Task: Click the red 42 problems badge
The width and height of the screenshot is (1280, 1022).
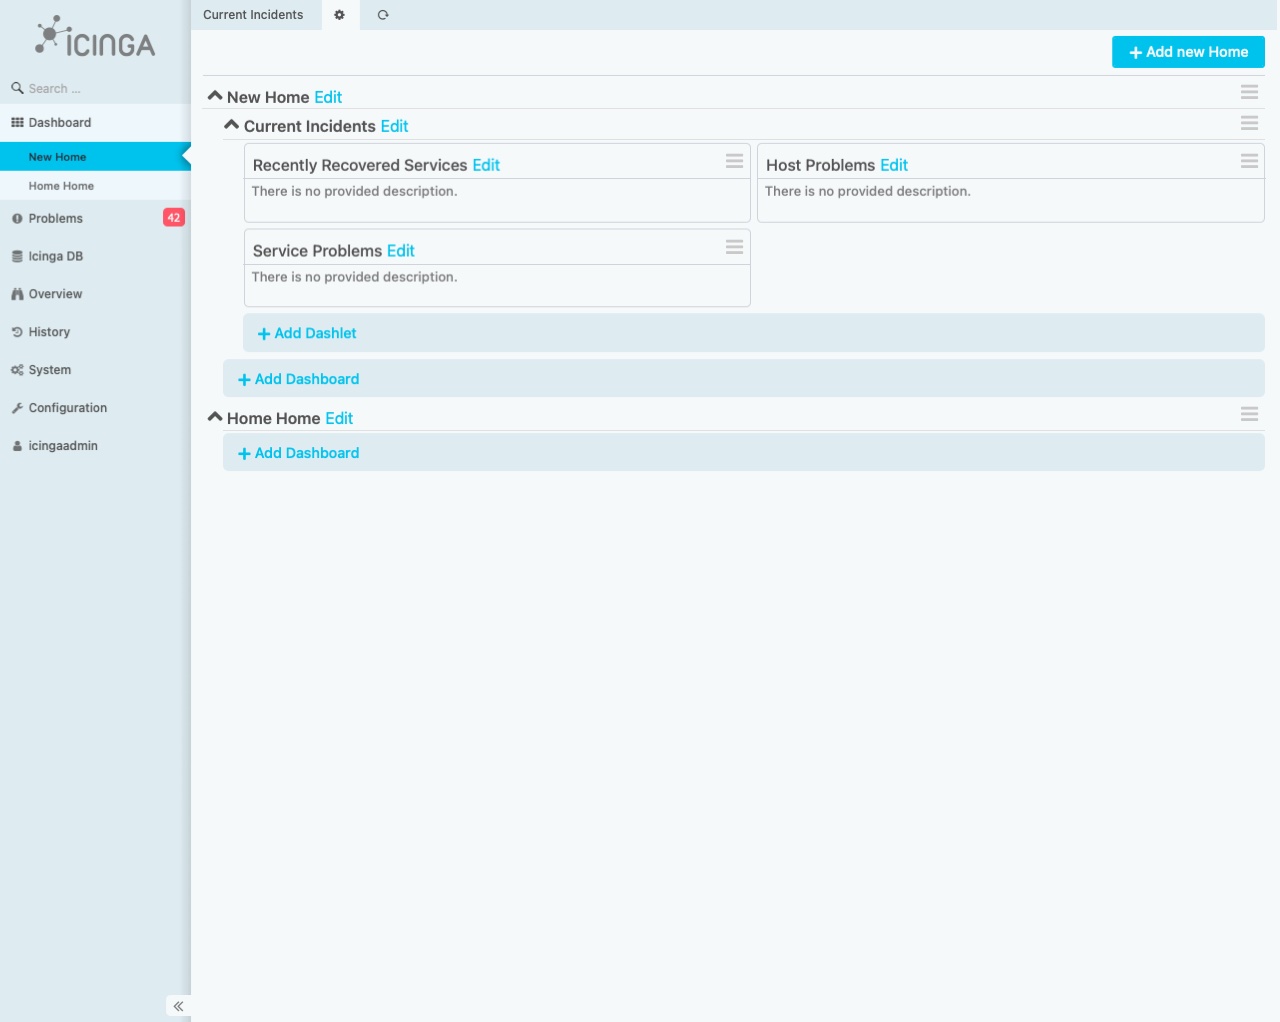Action: point(174,217)
